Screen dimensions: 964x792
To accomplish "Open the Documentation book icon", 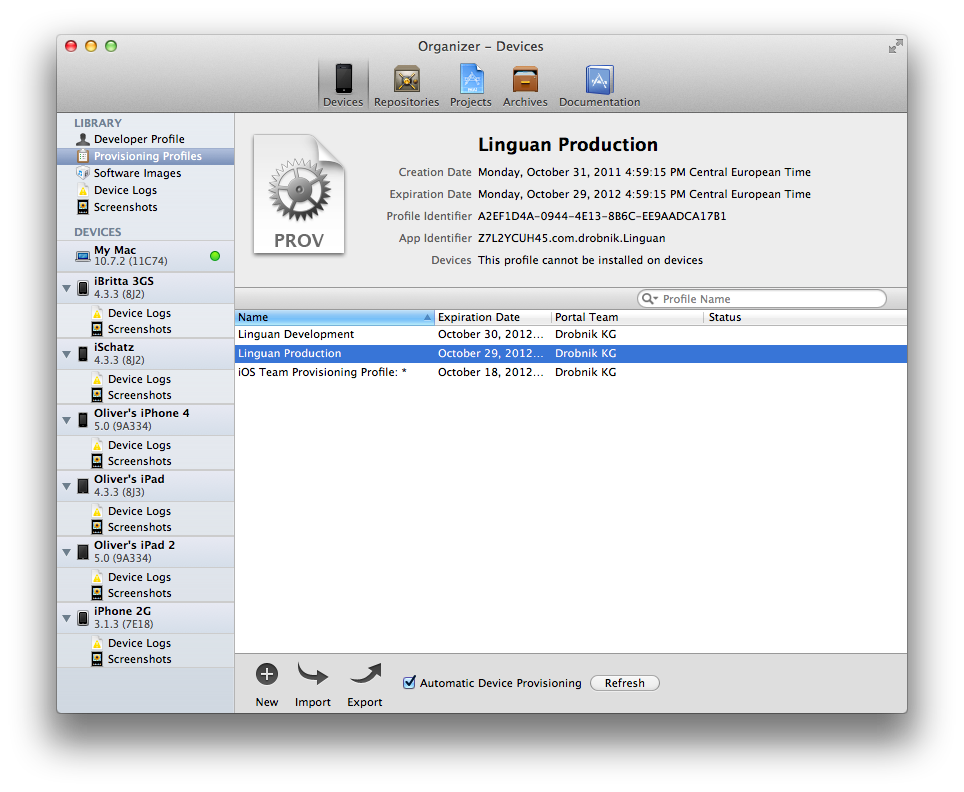I will [x=599, y=79].
